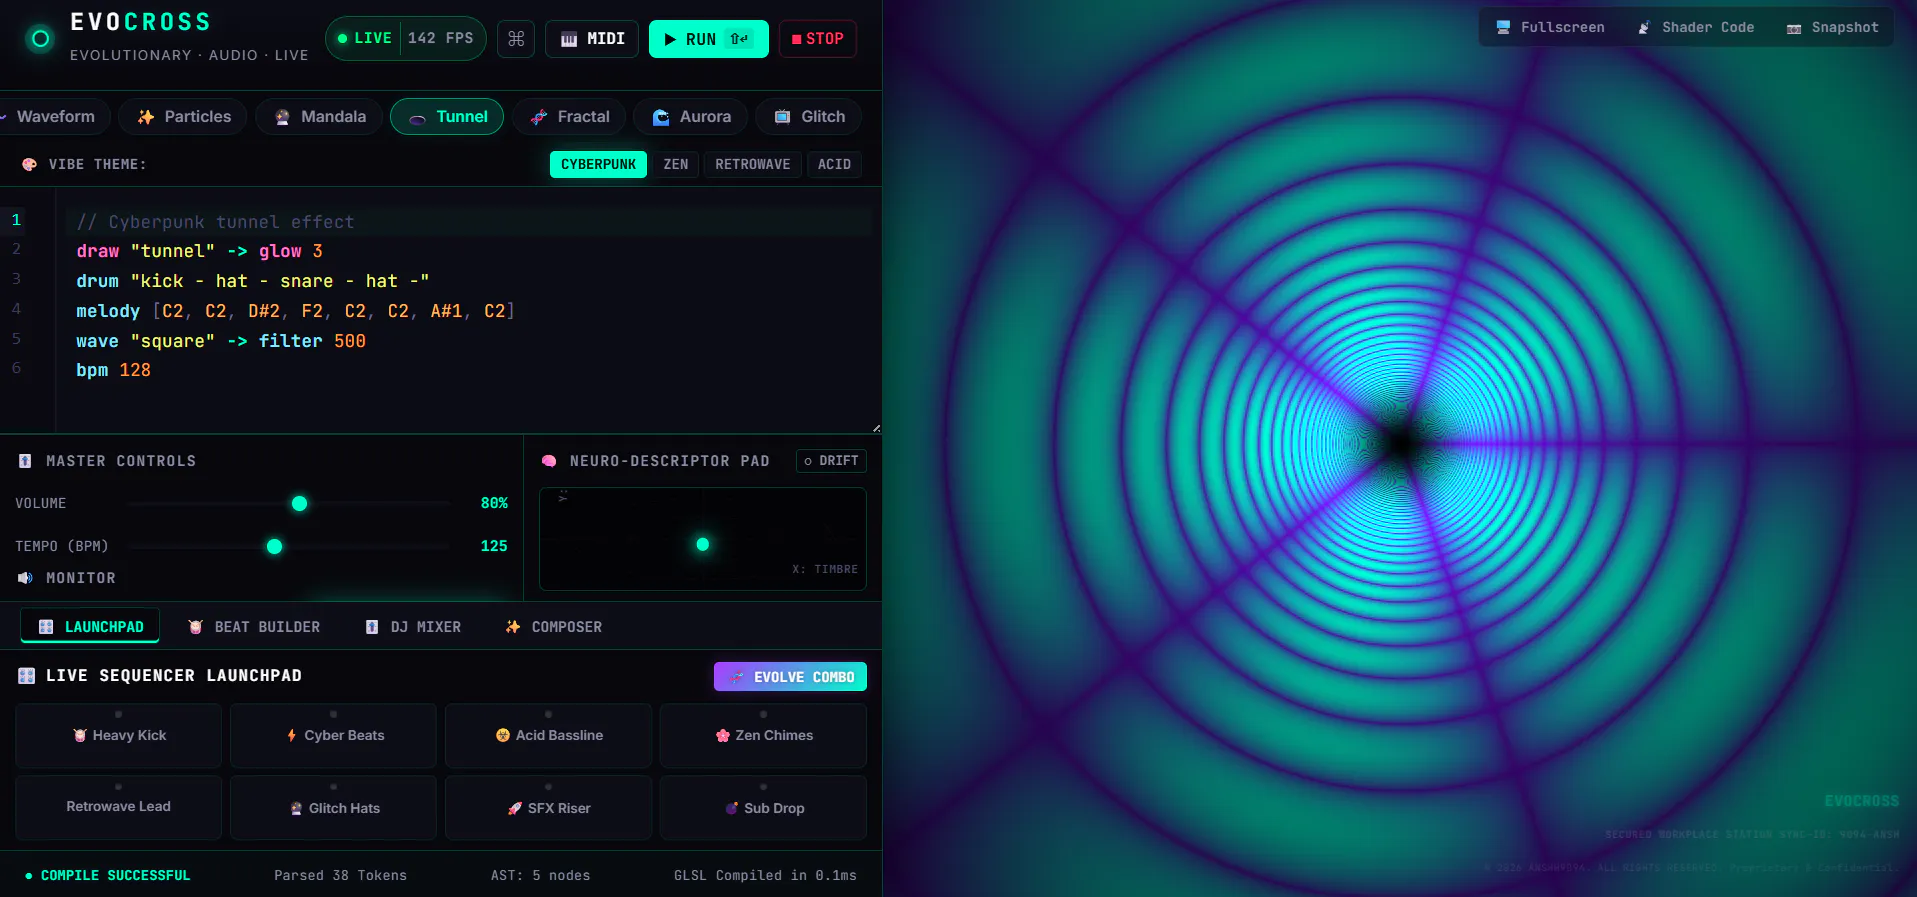Viewport: 1917px width, 897px height.
Task: Launch the SFX Riser pad
Action: tap(548, 808)
